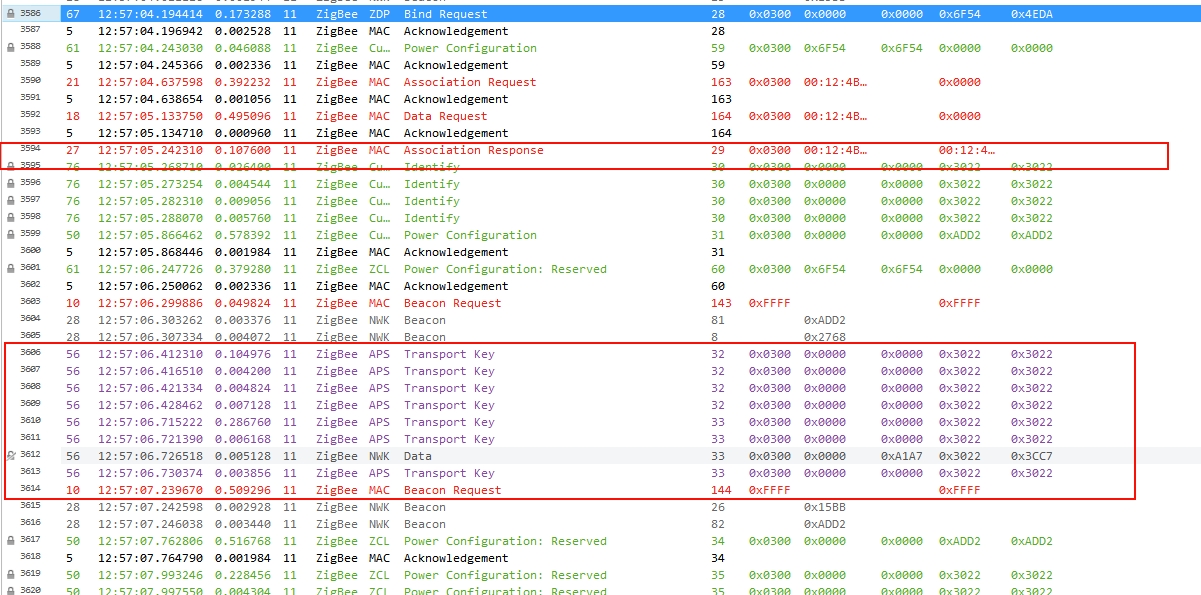Select Acknowledgement packet 3618
Screen dimensions: 1201x595
600,558
